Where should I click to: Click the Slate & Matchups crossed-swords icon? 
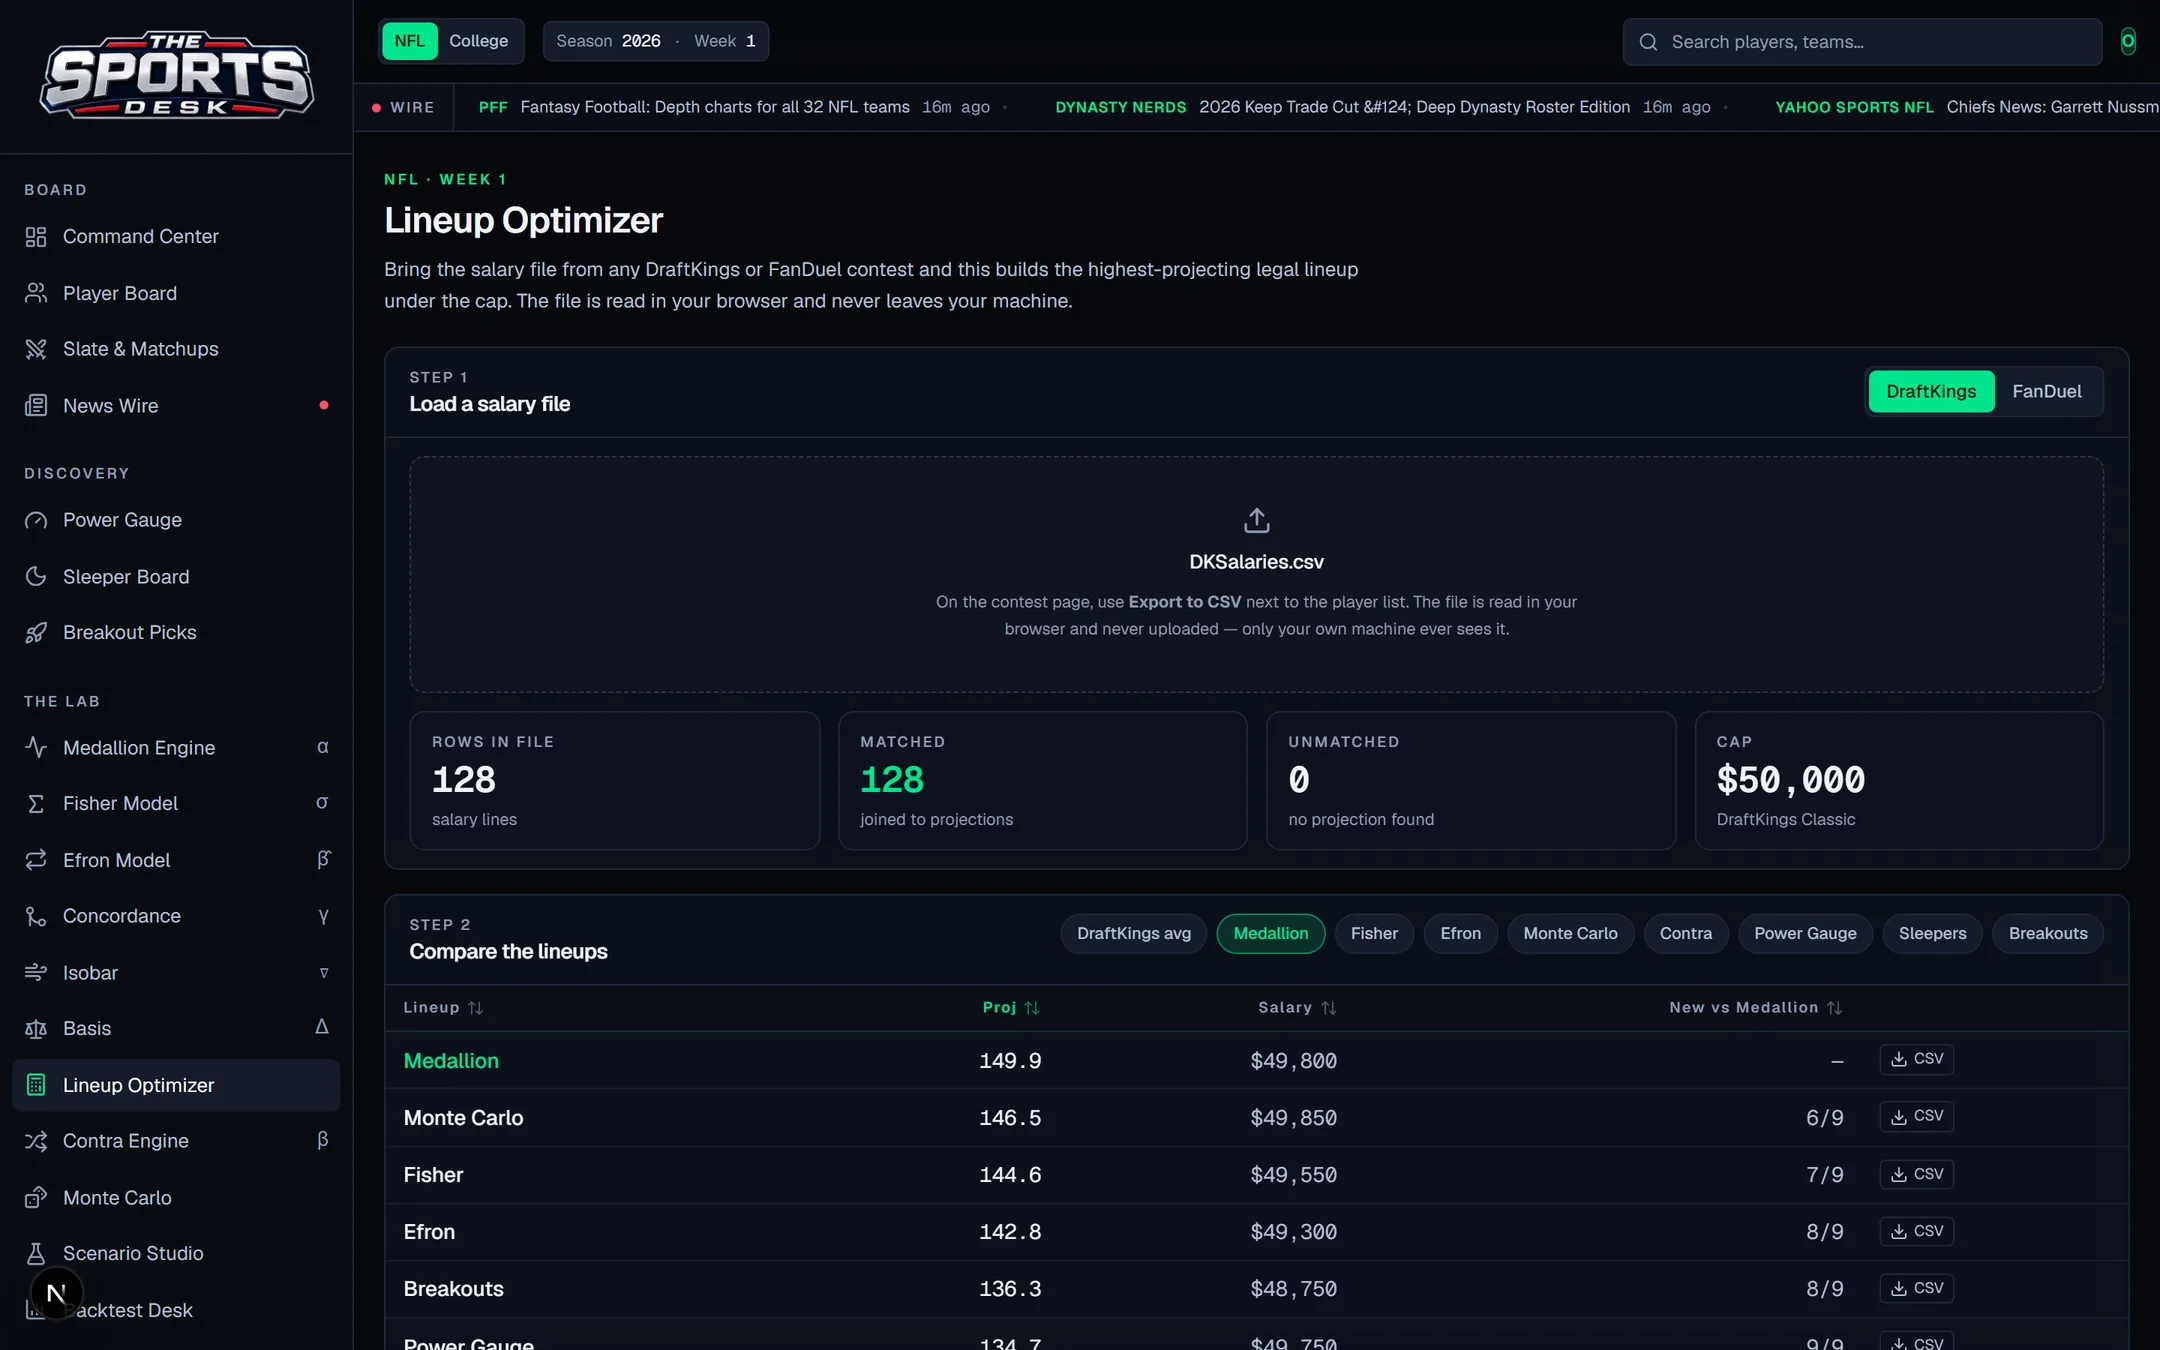coord(36,349)
